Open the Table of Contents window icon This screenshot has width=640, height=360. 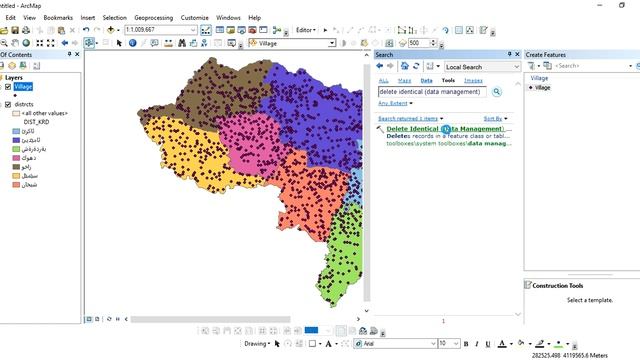tap(220, 30)
